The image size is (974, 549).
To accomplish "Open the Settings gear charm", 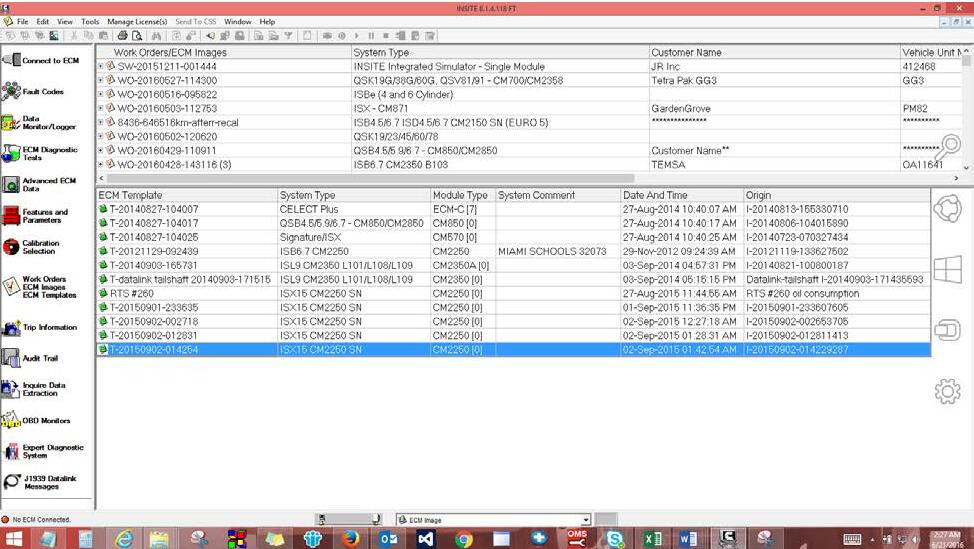I will click(x=947, y=391).
